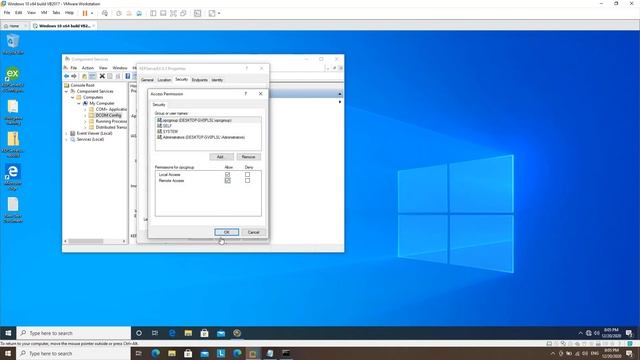The height and width of the screenshot is (360, 640).
Task: Click the right arrow of the tree scrollbar
Action: click(x=124, y=241)
